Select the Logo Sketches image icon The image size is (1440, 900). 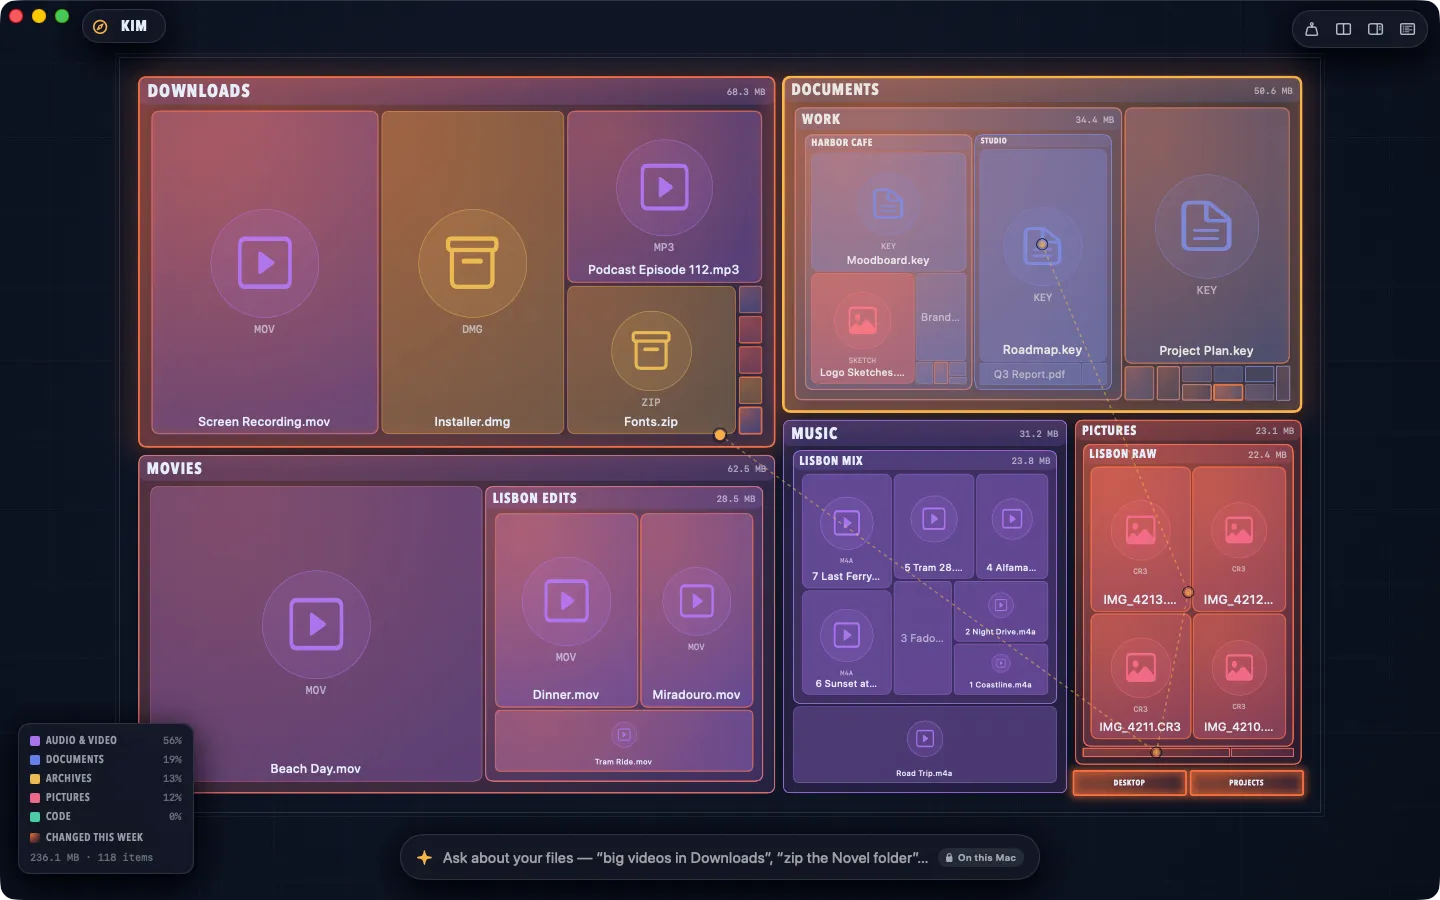[862, 321]
